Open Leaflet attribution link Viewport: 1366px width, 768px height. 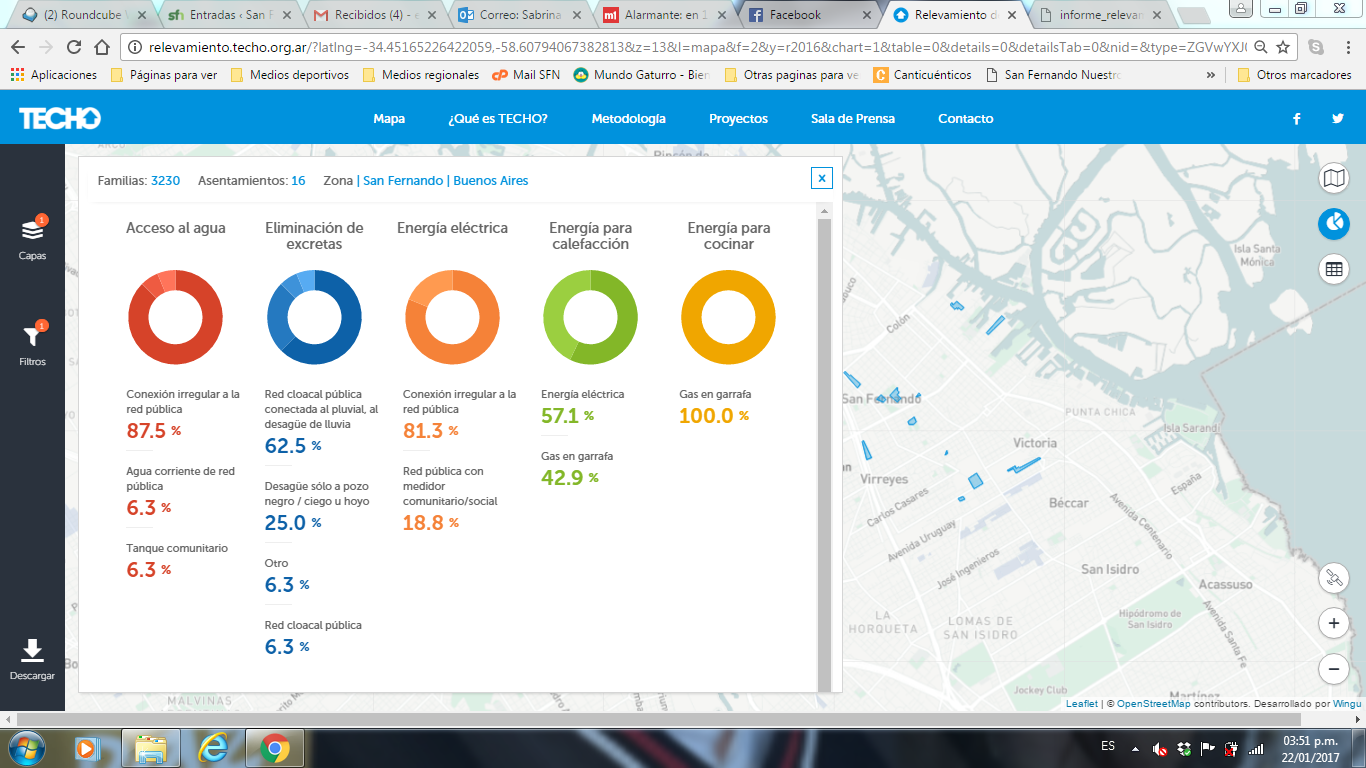[1081, 704]
